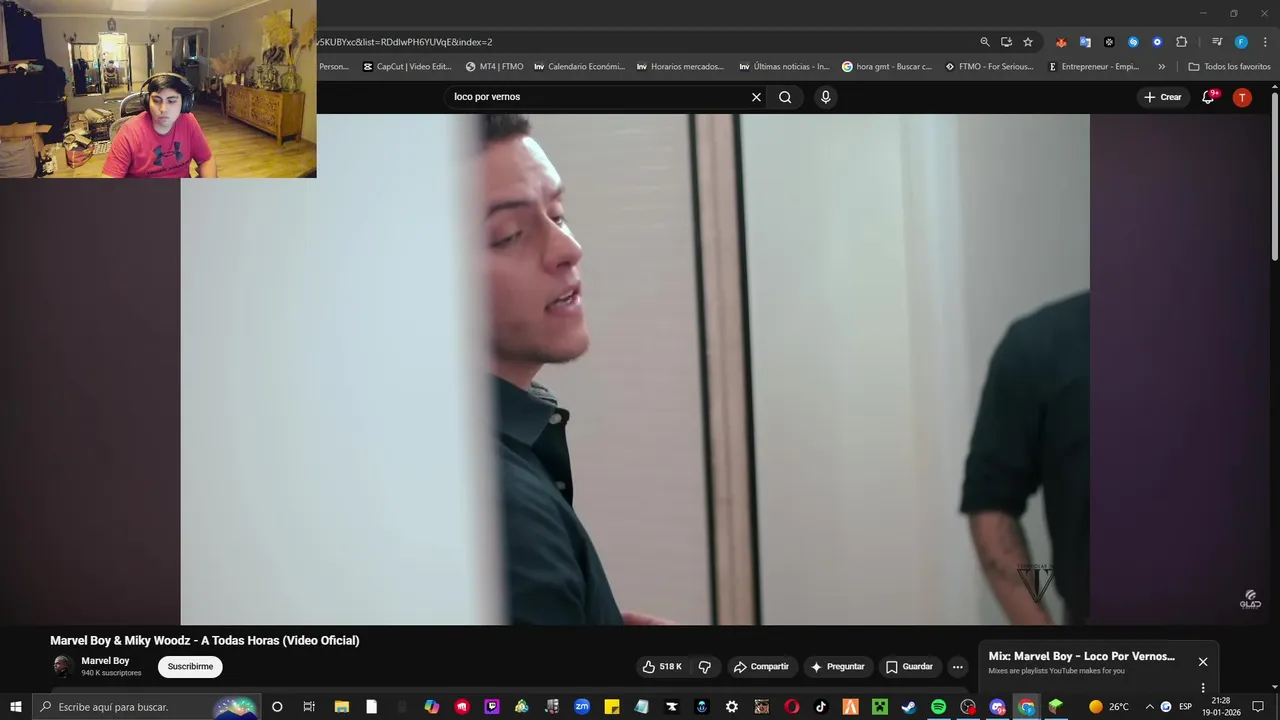Open the blue circle extension icon
1280x720 pixels.
pos(1157,42)
